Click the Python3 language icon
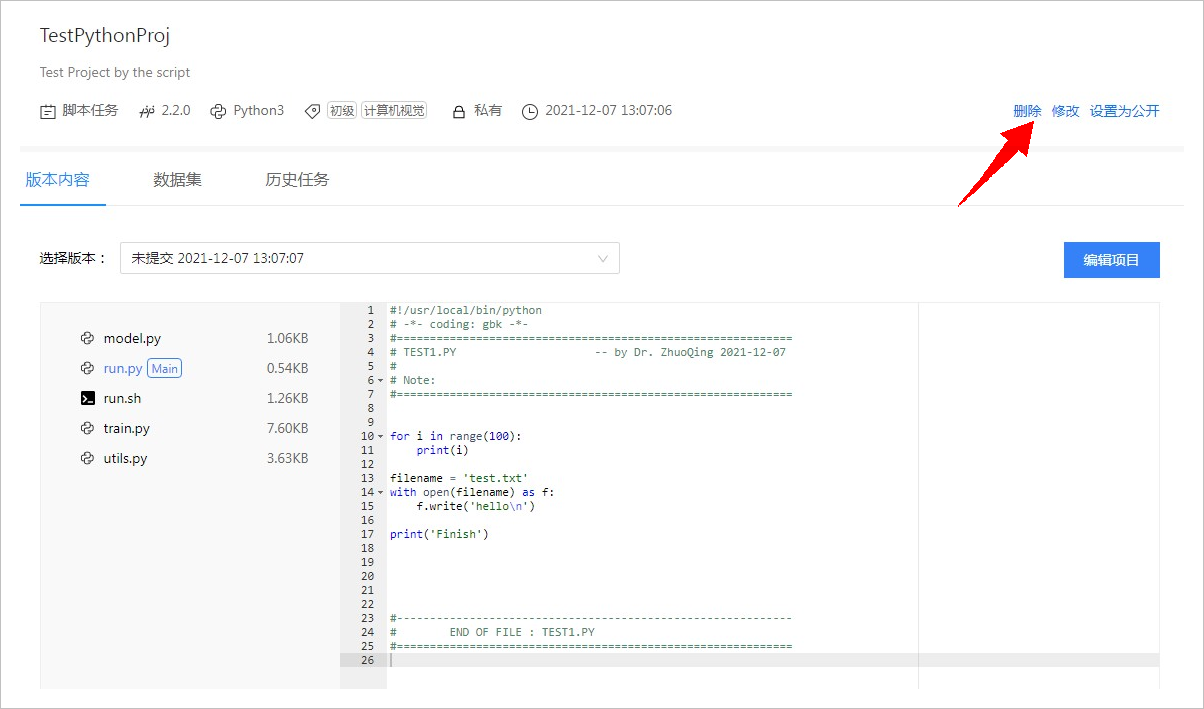The height and width of the screenshot is (709, 1204). tap(218, 111)
